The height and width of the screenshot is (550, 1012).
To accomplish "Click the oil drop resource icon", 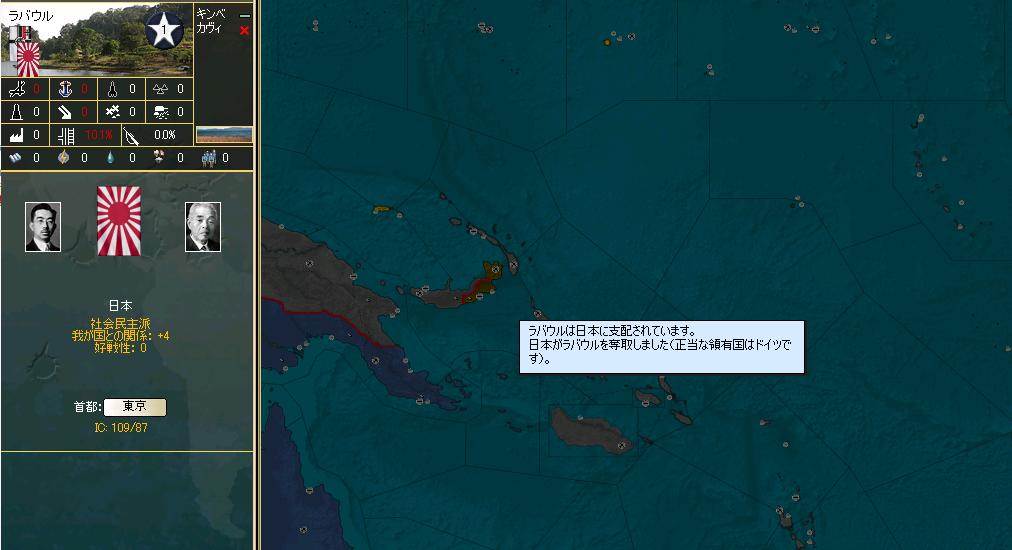I will tap(110, 158).
